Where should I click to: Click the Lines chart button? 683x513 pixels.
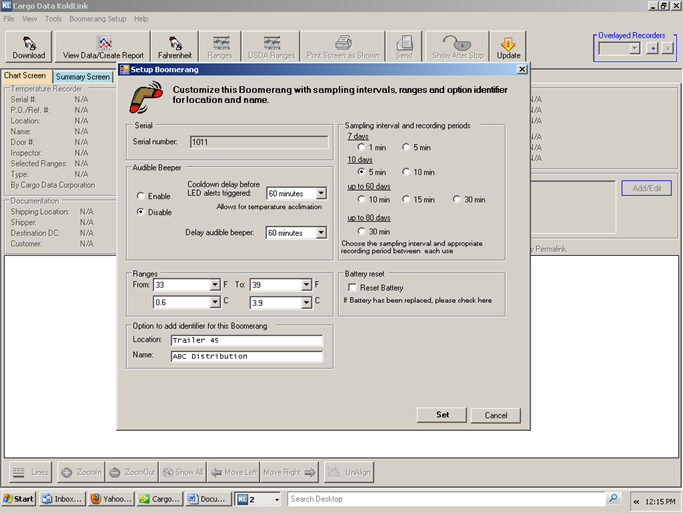30,472
